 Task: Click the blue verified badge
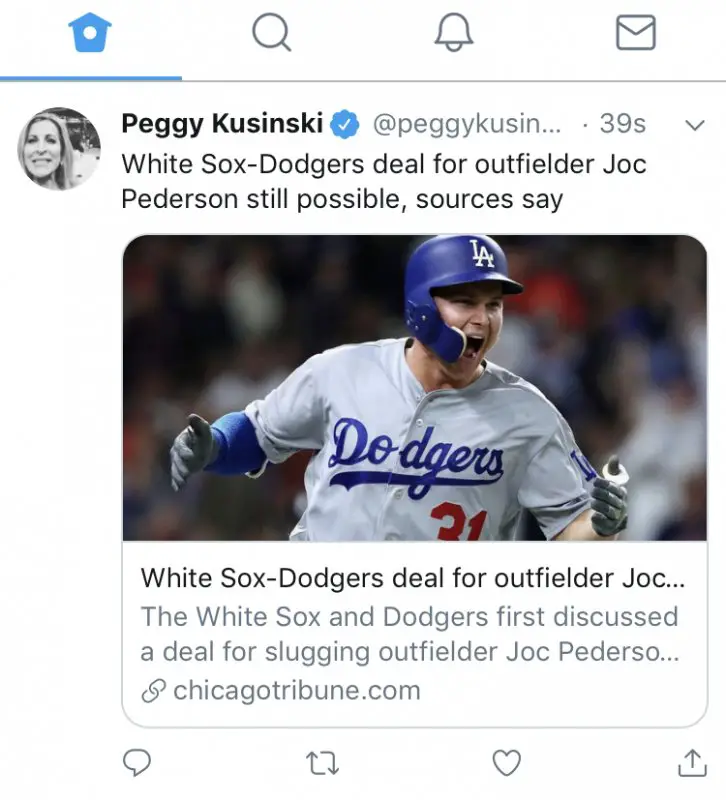click(346, 125)
